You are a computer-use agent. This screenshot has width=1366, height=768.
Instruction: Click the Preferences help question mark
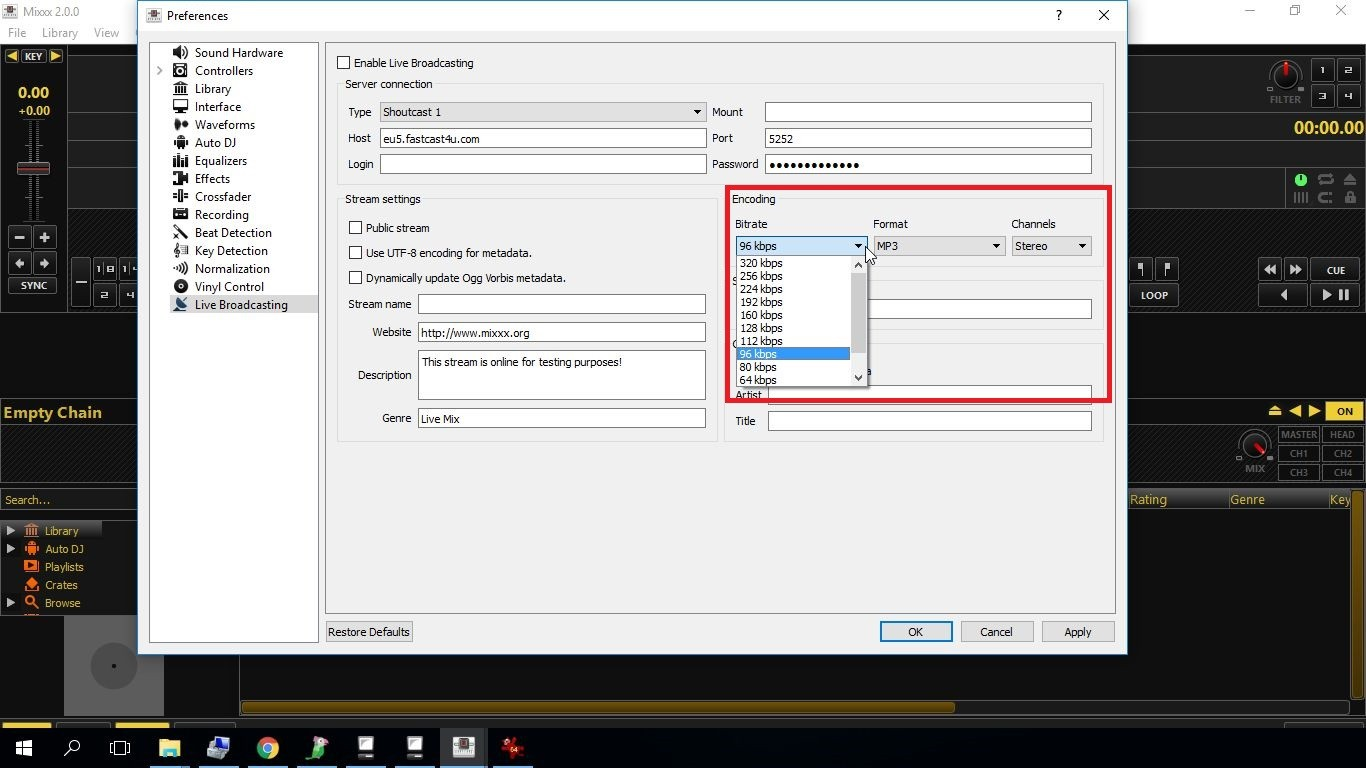click(x=1059, y=15)
